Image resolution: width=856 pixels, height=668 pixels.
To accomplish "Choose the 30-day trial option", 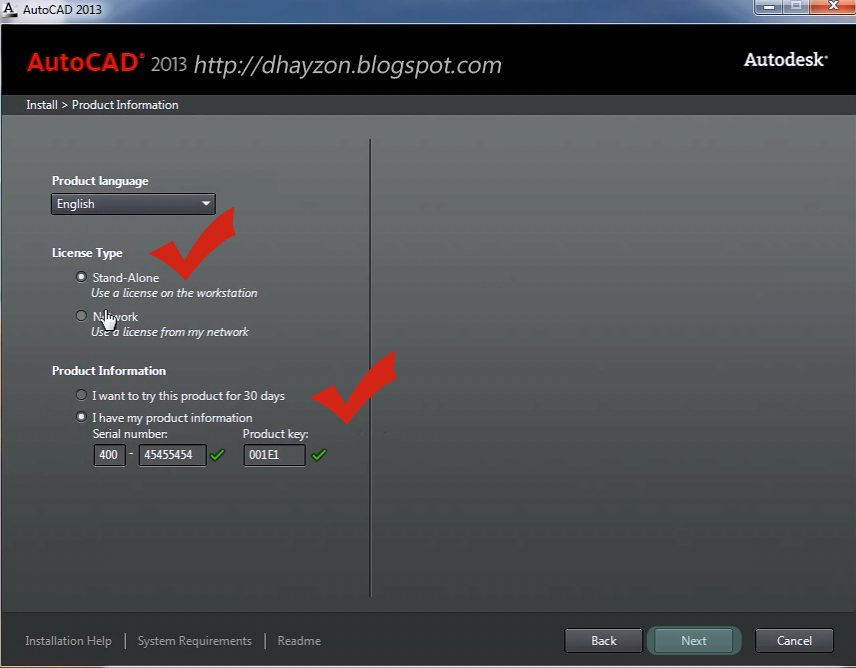I will [x=81, y=395].
